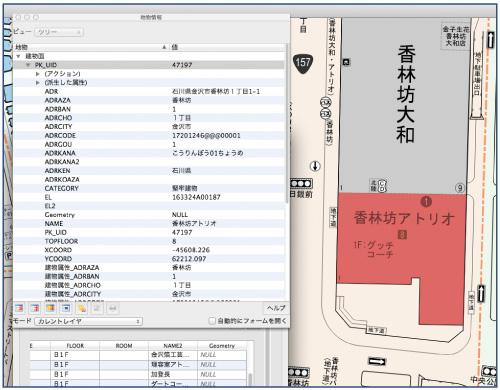Click the circled 9 marker on gray building

click(460, 188)
